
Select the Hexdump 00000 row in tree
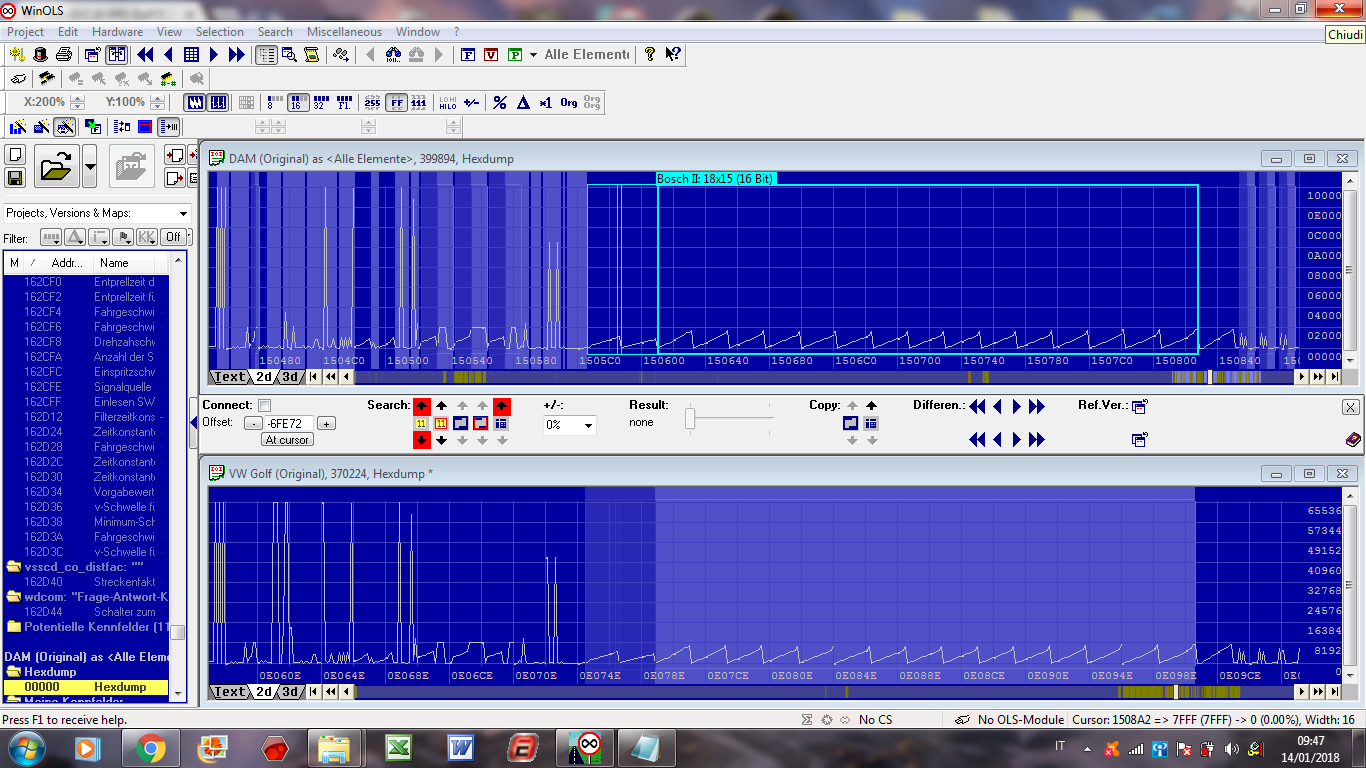87,687
